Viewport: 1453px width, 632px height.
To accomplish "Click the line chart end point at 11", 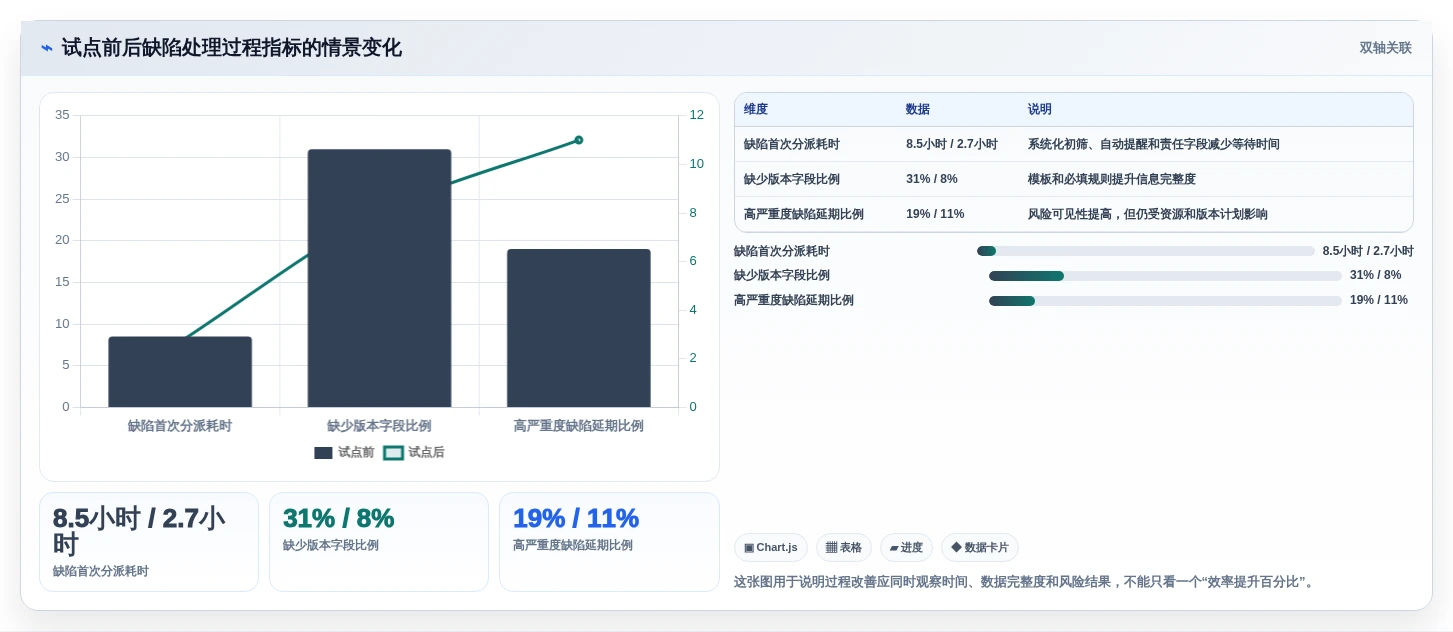I will (x=579, y=140).
